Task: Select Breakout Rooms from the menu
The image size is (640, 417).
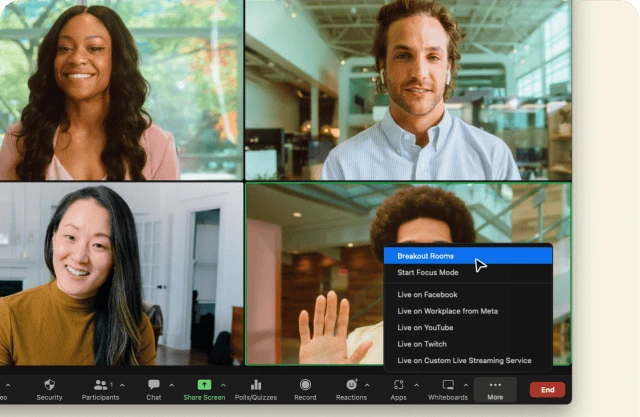Action: [x=425, y=256]
